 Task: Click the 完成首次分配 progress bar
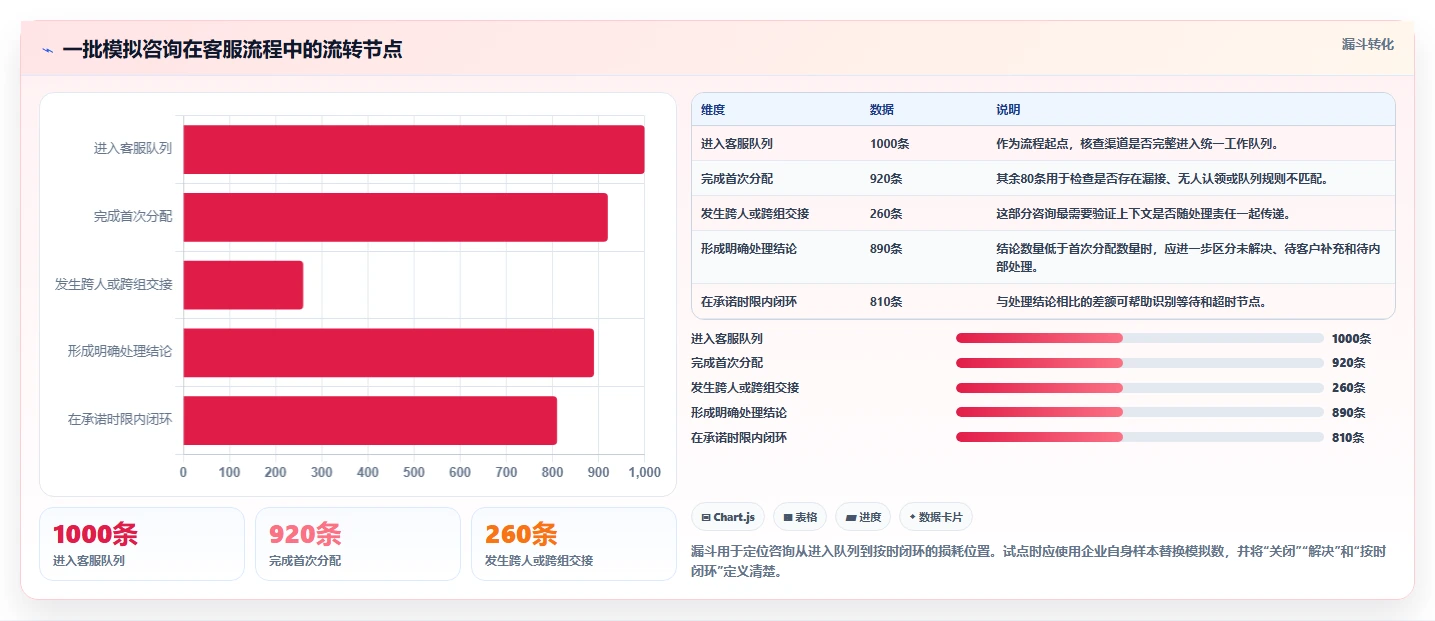click(1140, 363)
